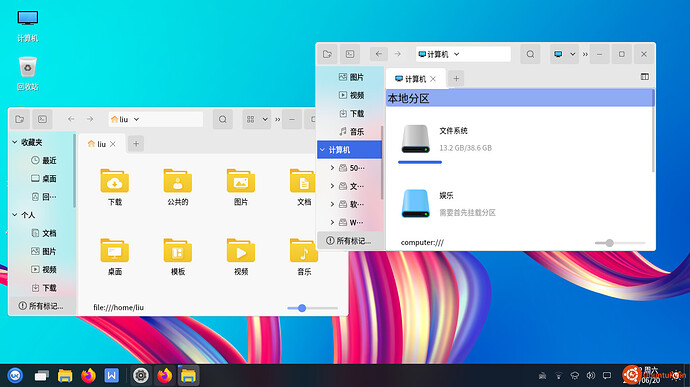Go forward in liu window

pos(90,119)
